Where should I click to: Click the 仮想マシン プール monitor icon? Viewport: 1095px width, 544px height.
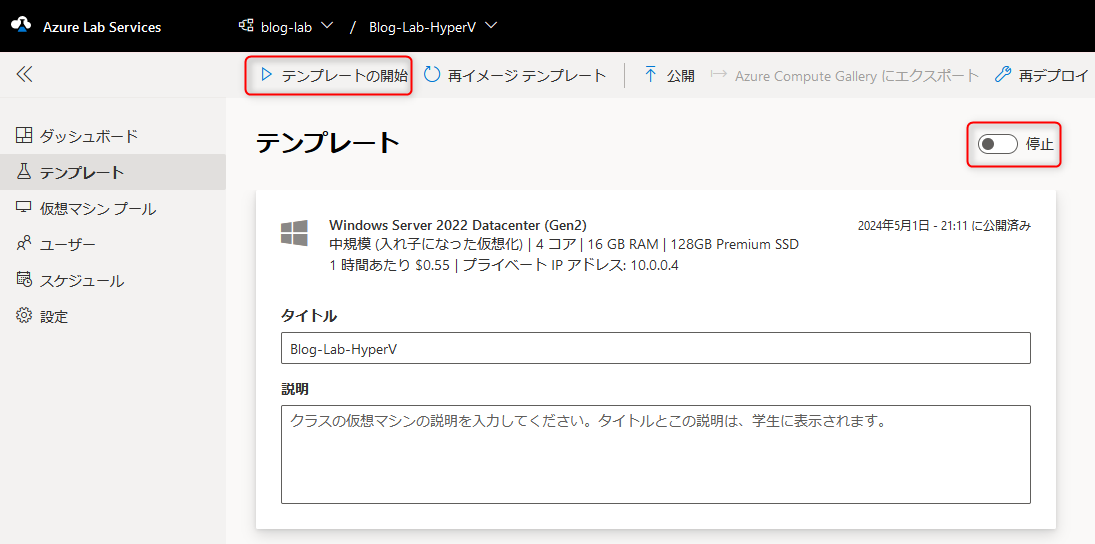click(24, 208)
